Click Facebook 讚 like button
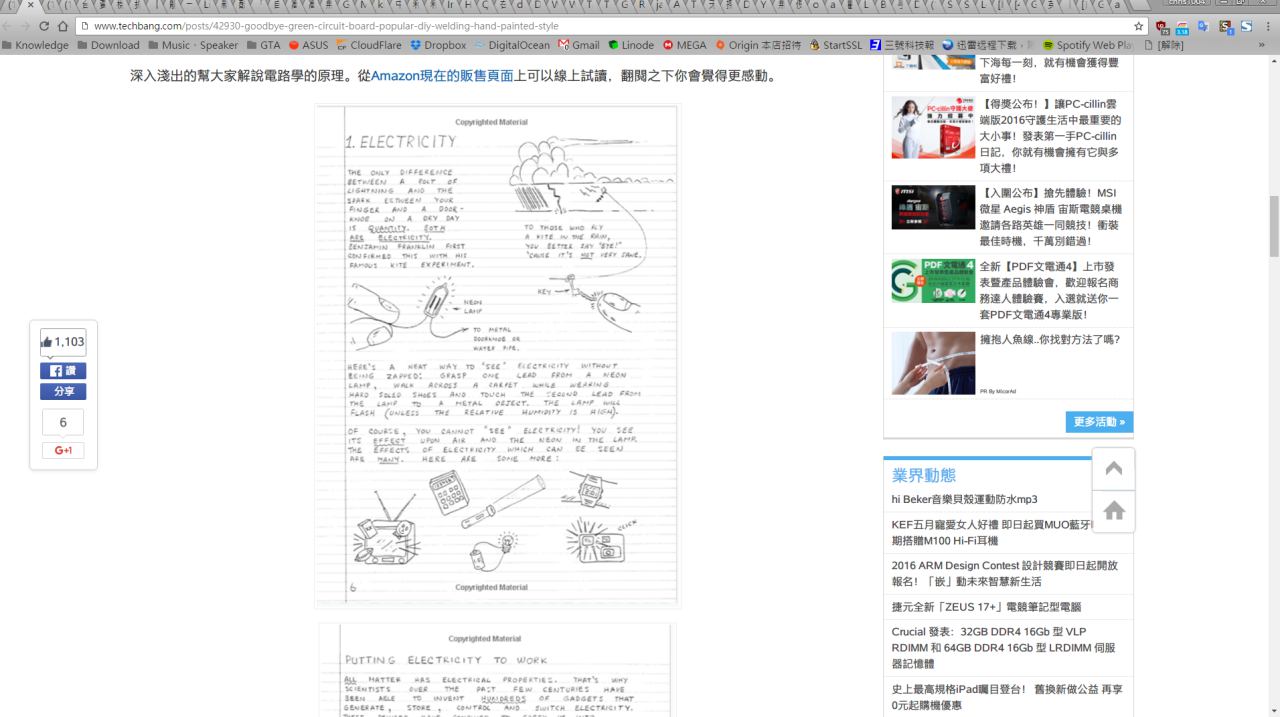The width and height of the screenshot is (1280, 717). coord(63,371)
